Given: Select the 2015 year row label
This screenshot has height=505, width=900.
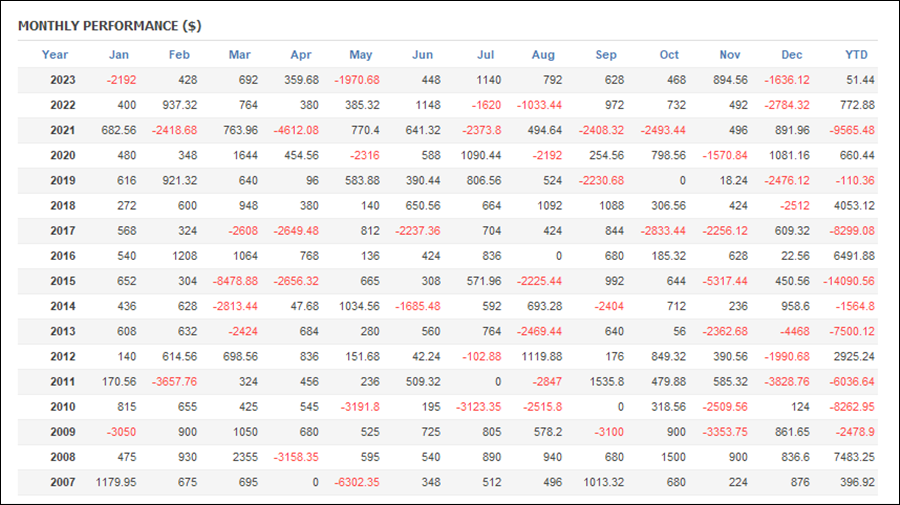Looking at the screenshot, I should tap(63, 281).
